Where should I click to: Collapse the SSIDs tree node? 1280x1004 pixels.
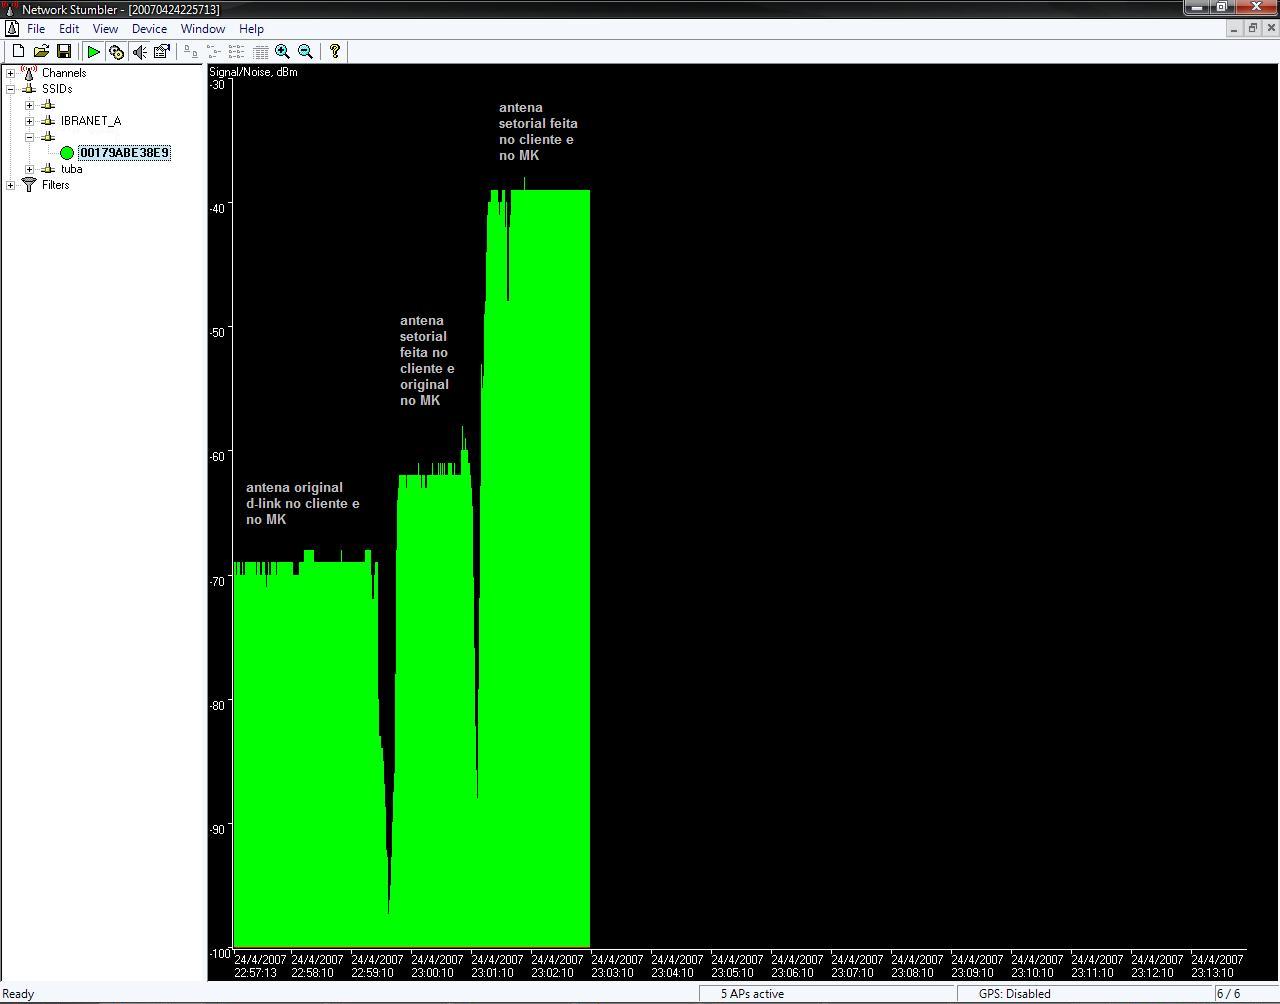tap(10, 88)
